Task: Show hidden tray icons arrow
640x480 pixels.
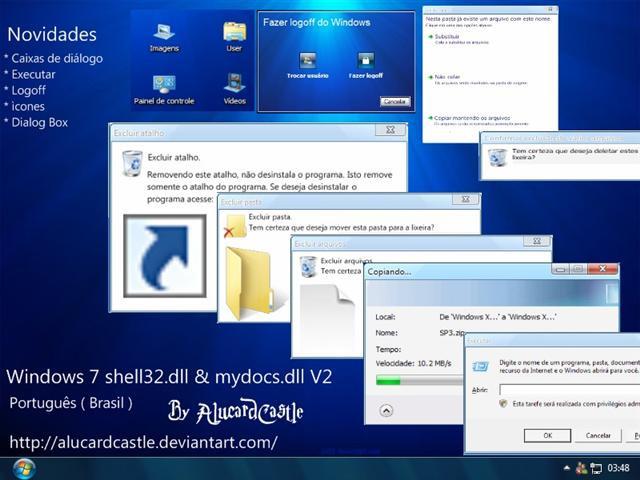Action: pyautogui.click(x=567, y=468)
